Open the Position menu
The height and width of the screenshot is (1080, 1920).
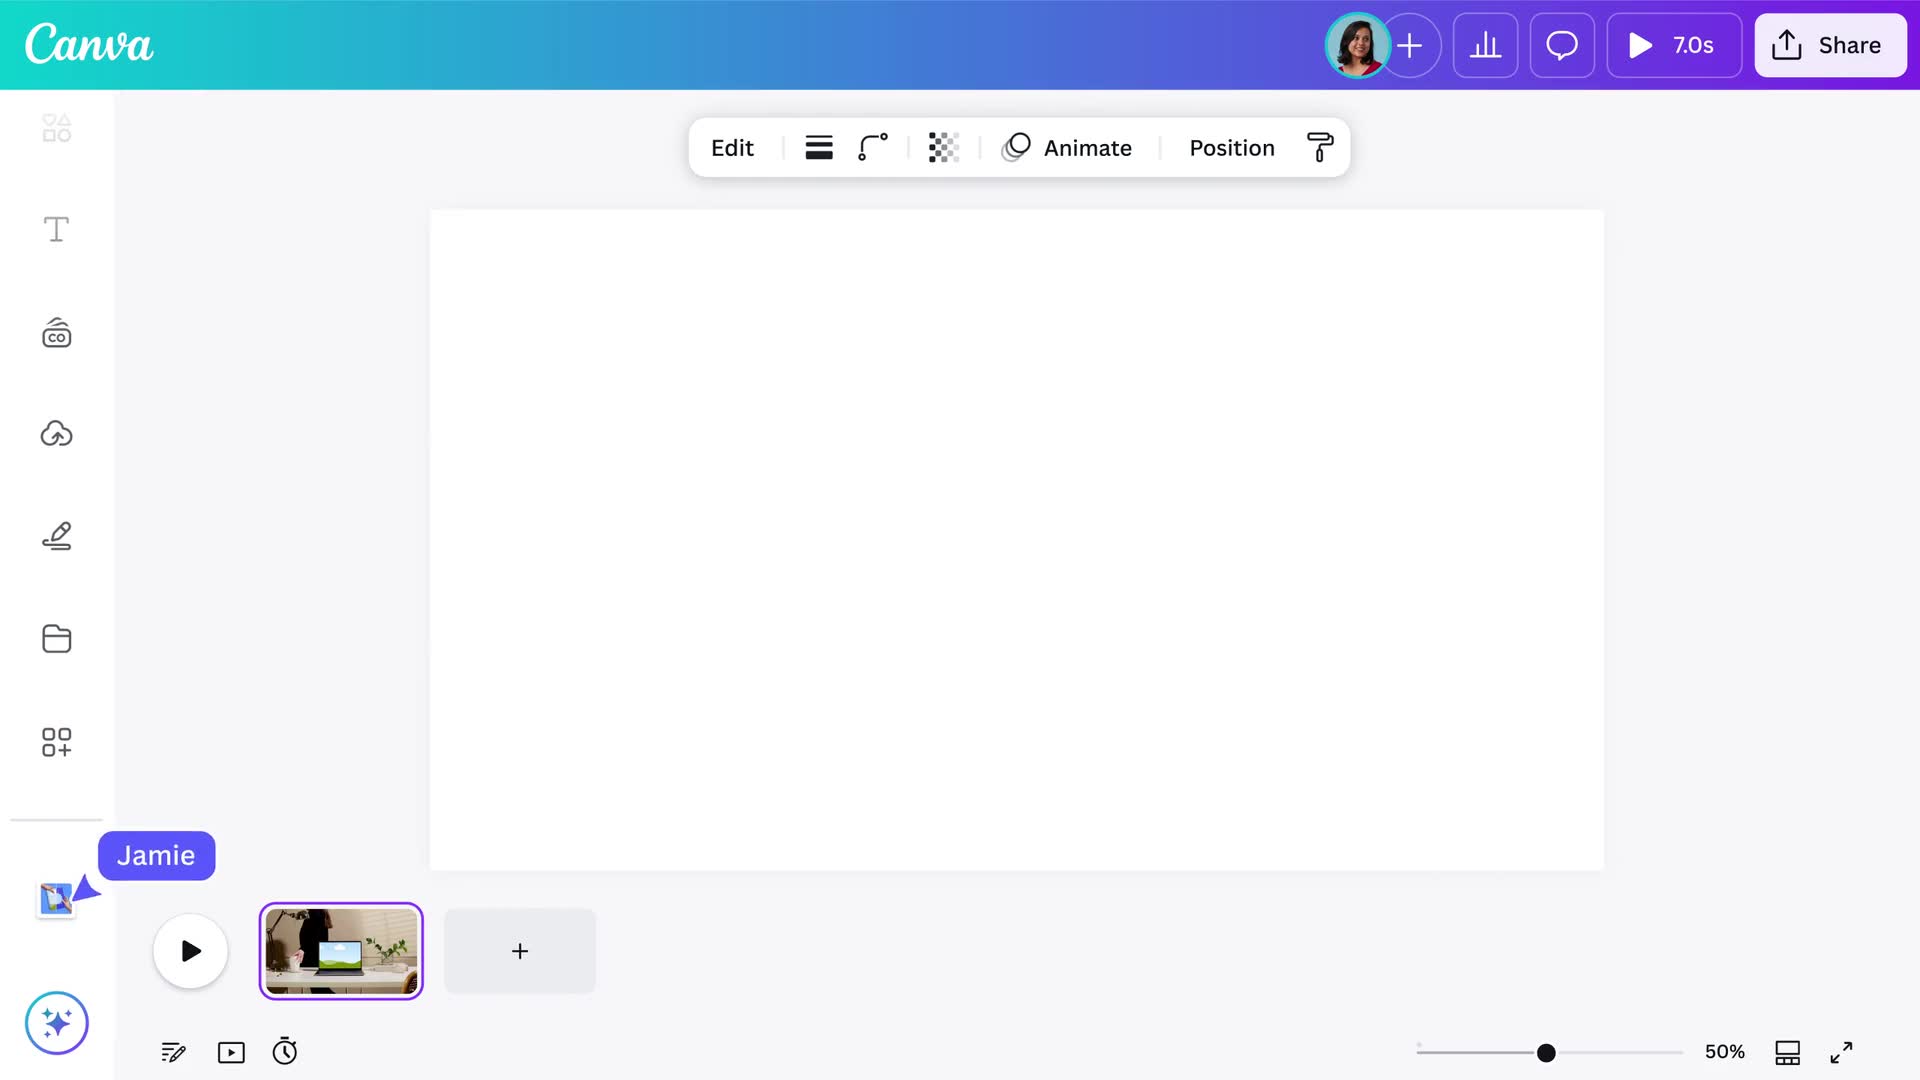coord(1232,148)
